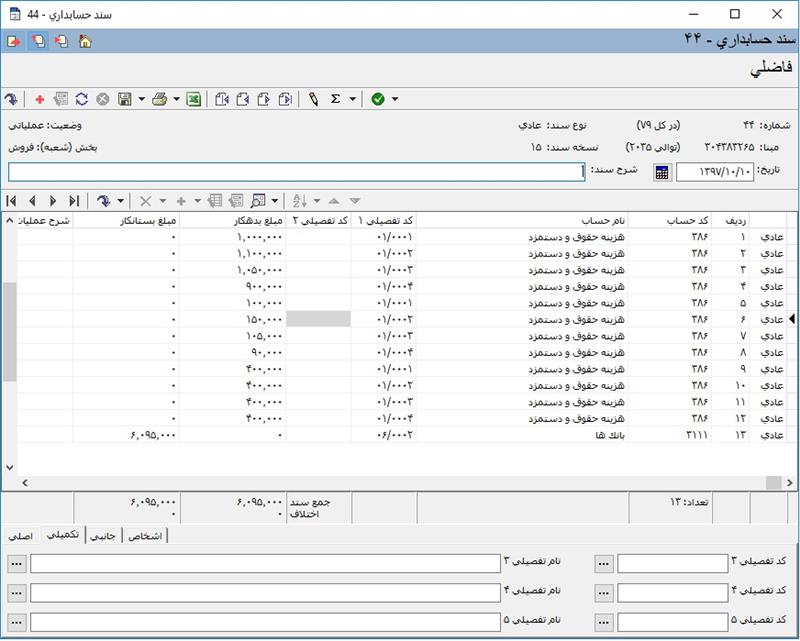Image resolution: width=800 pixels, height=641 pixels.
Task: Open the جانبي tab
Action: [x=104, y=536]
